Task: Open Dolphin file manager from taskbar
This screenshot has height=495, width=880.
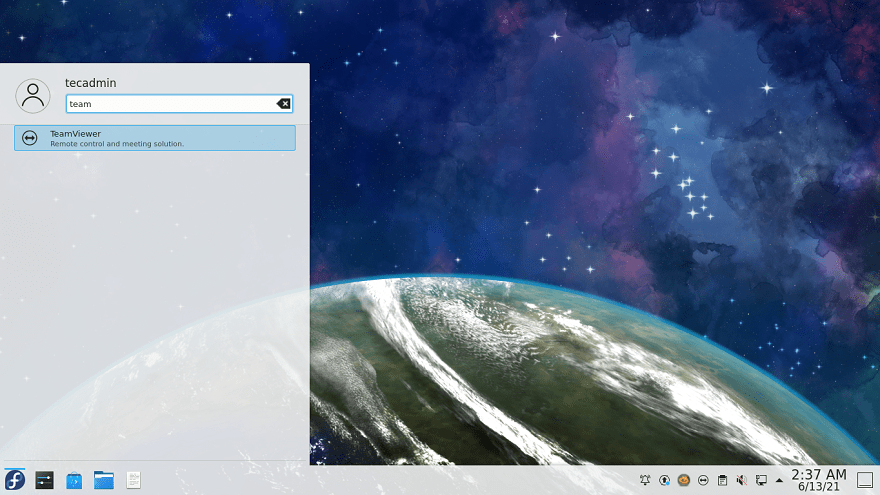Action: tap(104, 480)
